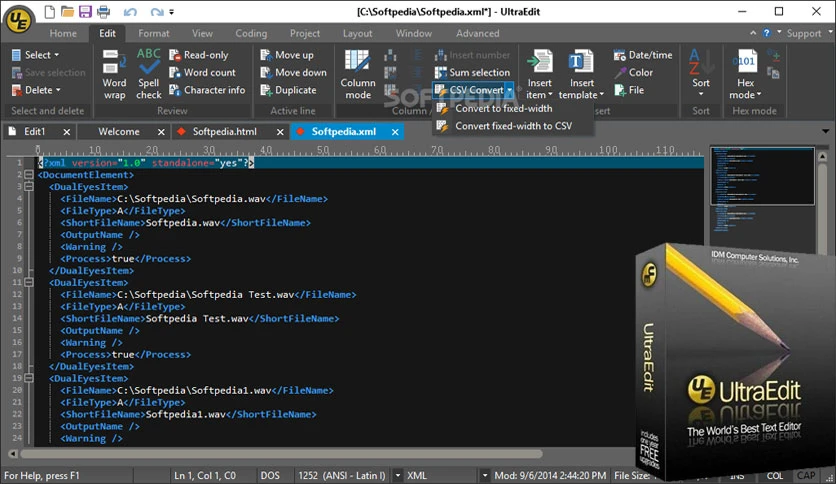Print the document using printer icon
Screen dimensions: 836x484
pos(103,11)
